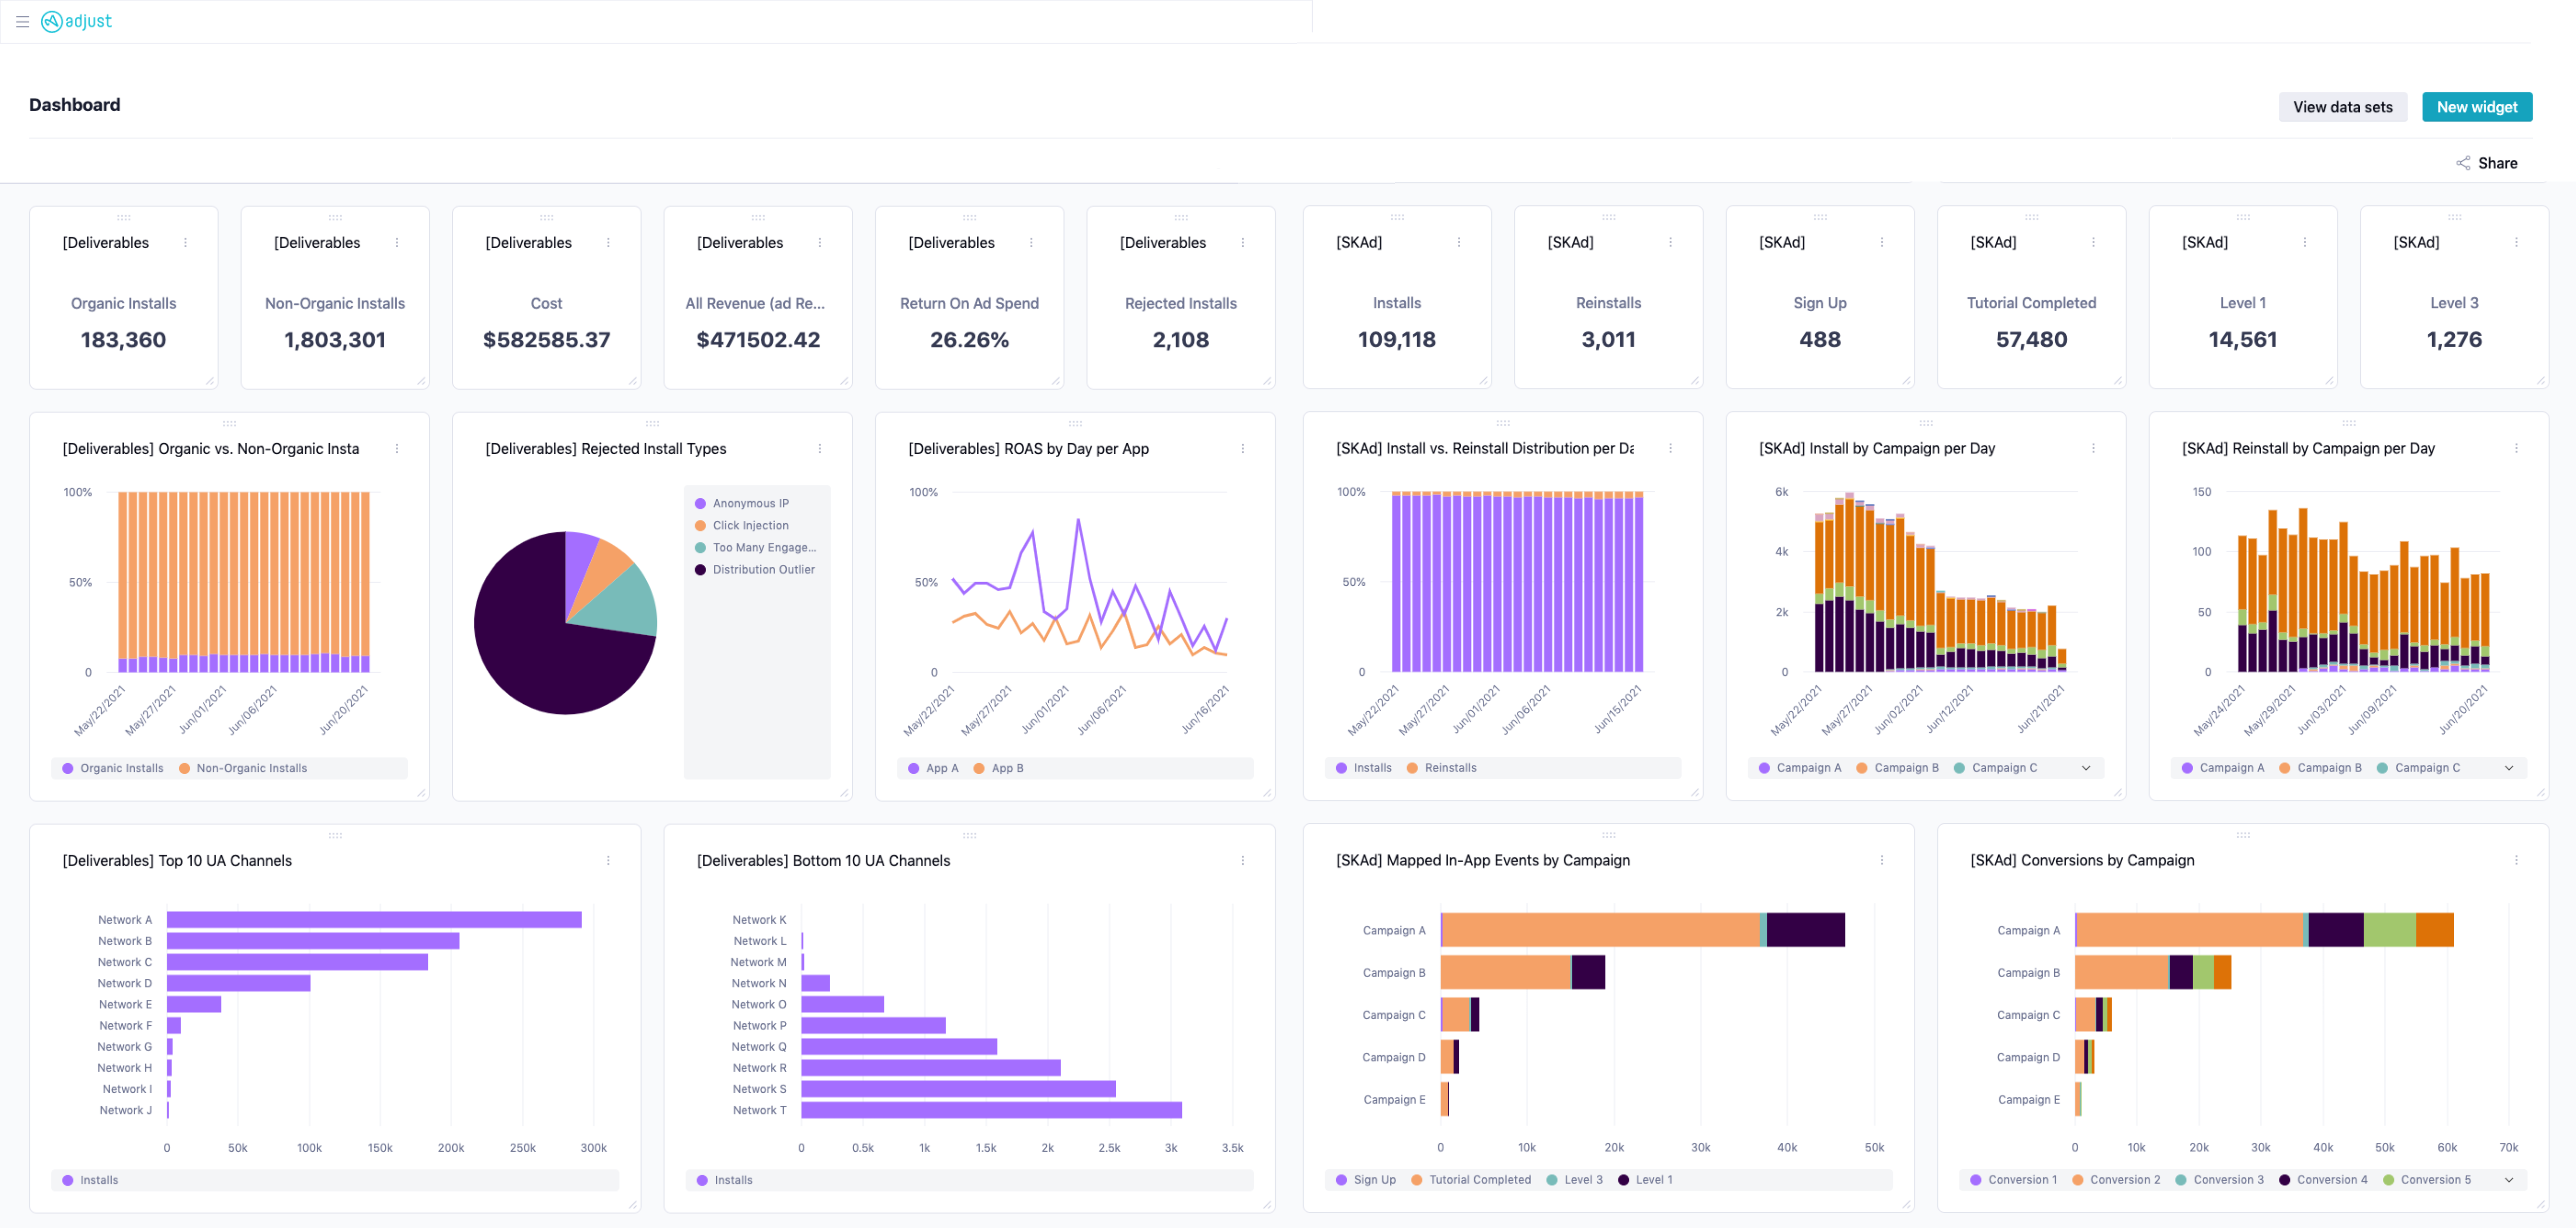Expand legend of Install by Campaign chart
Viewport: 2576px width, 1228px height.
pos(2086,768)
